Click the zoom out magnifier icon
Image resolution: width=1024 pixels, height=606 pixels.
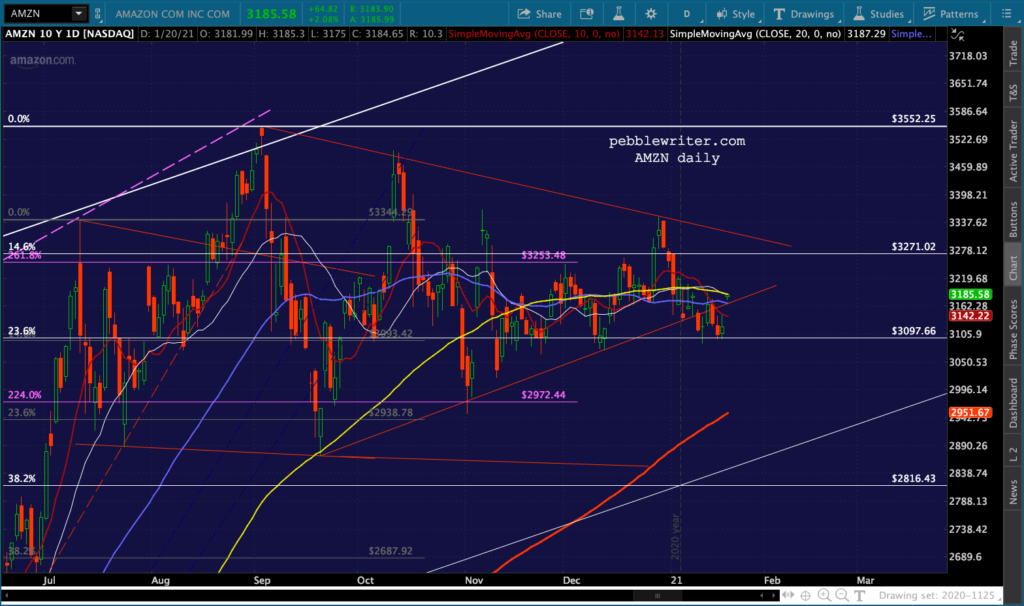click(x=842, y=595)
